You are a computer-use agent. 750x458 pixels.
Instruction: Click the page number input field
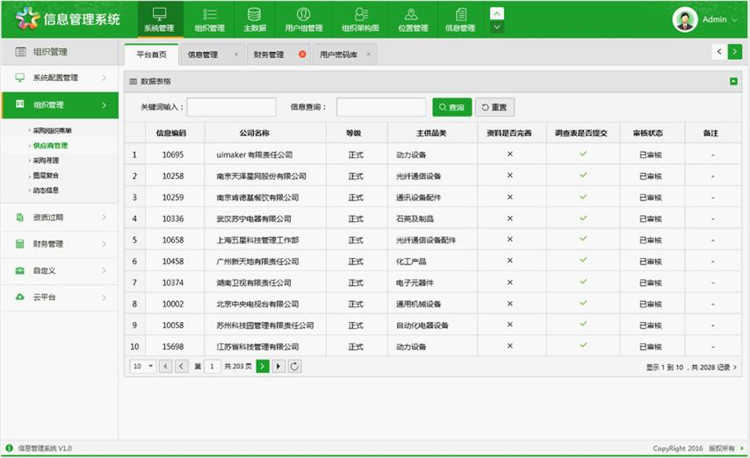point(212,366)
